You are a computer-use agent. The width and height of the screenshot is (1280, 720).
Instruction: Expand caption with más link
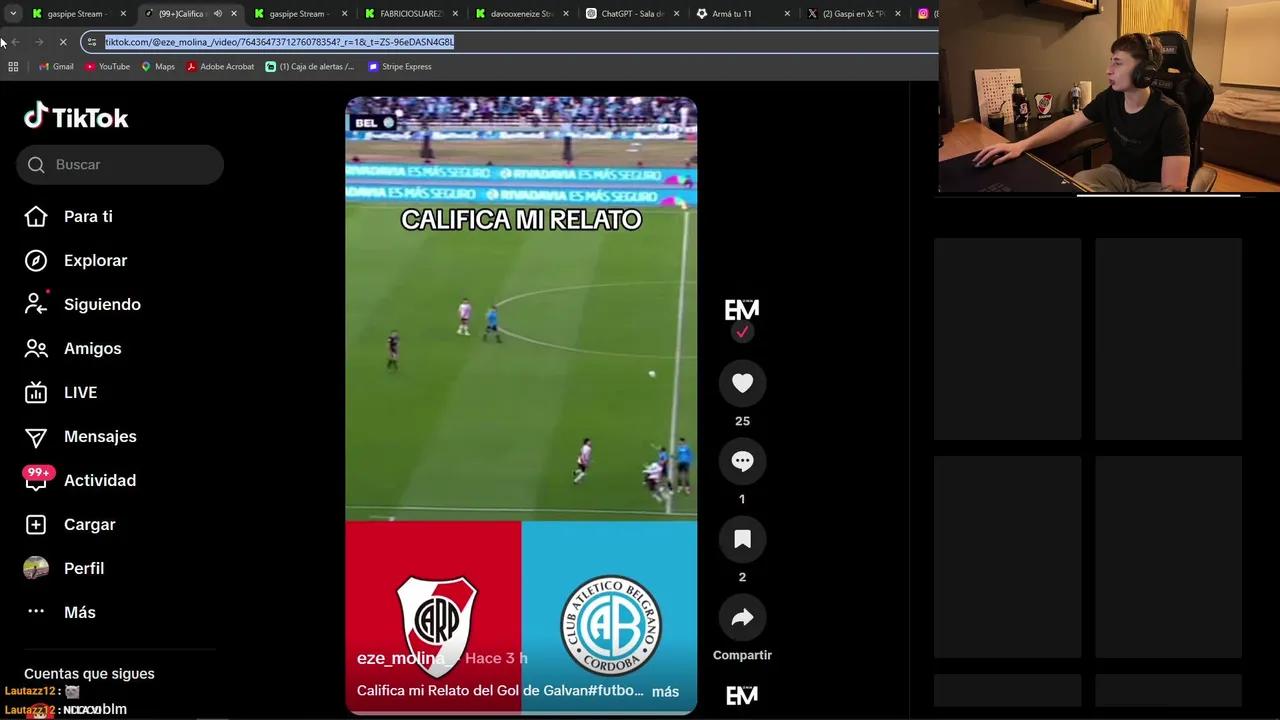click(665, 691)
